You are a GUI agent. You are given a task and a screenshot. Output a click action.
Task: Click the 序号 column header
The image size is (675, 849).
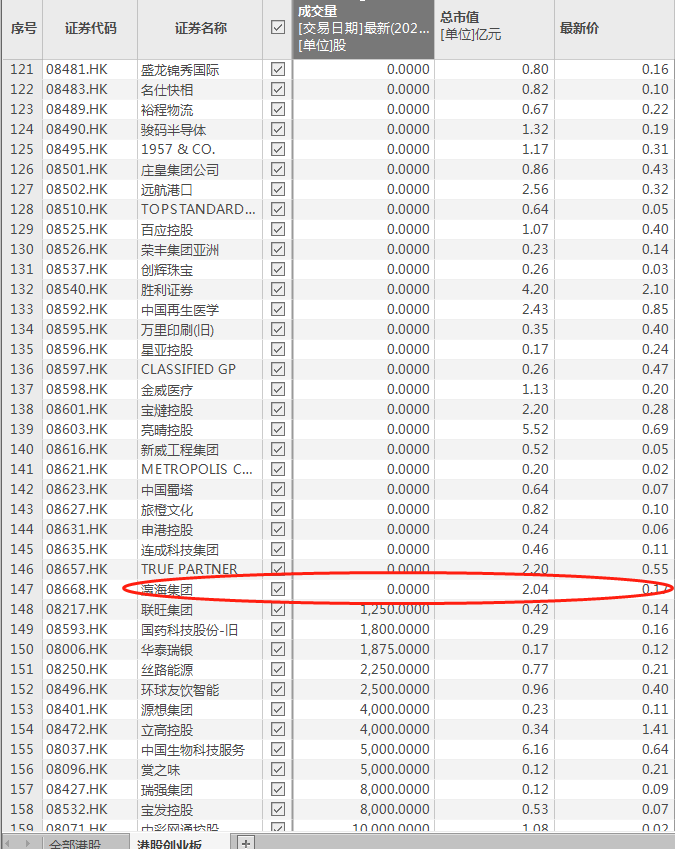coord(23,28)
